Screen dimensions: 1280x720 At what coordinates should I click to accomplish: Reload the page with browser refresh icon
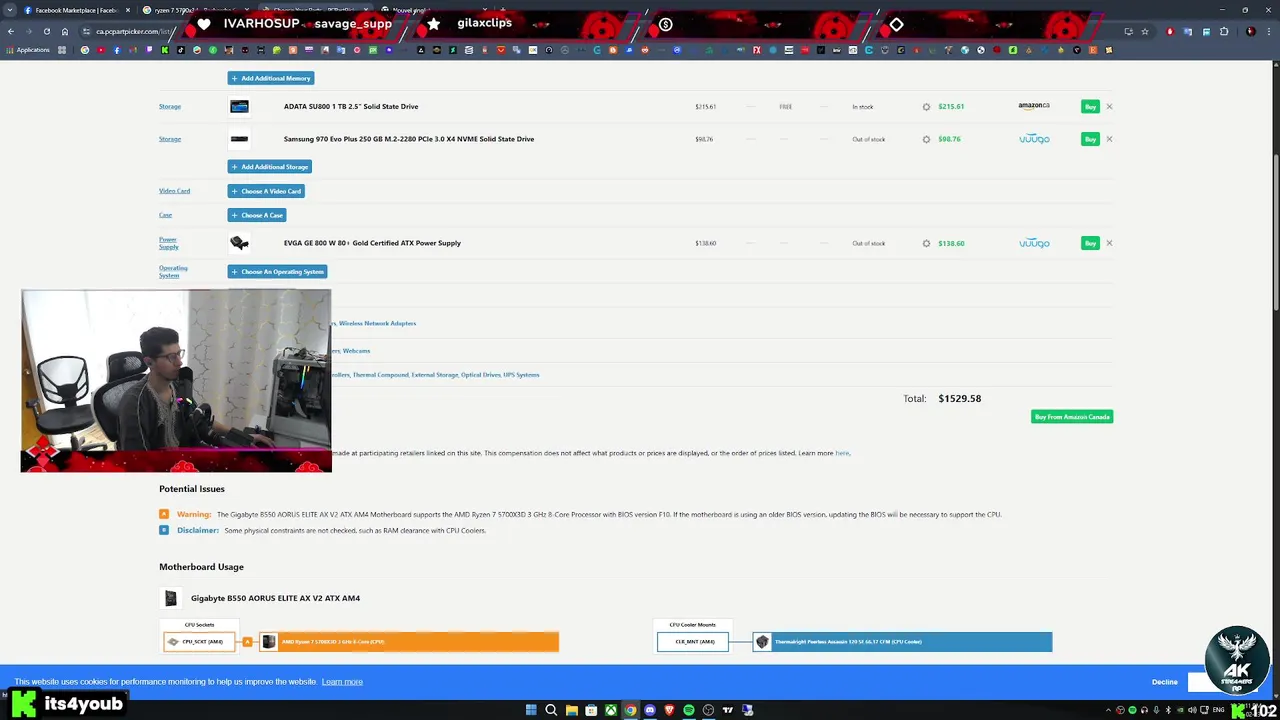click(x=46, y=31)
